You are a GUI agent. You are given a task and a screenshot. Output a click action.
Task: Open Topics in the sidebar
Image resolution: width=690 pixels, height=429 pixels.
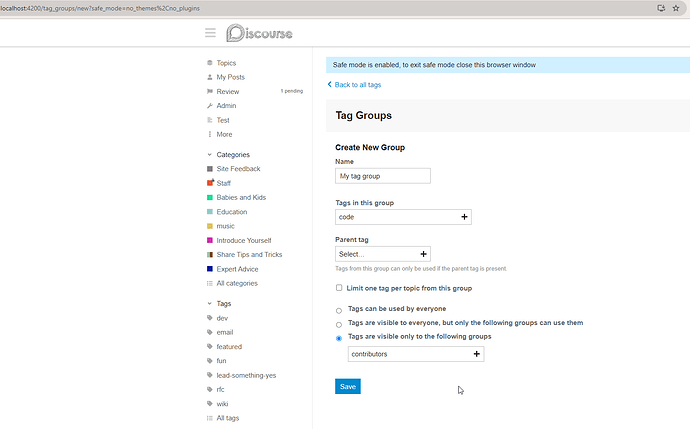tap(226, 63)
